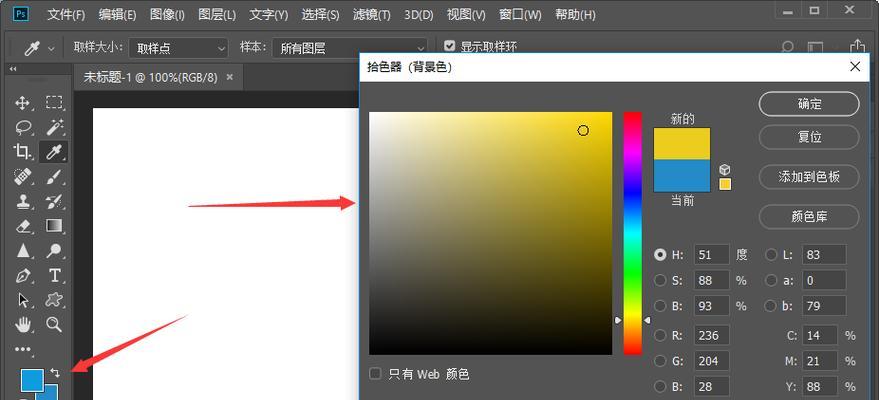Select the brightness B radio button (93%)
Viewport: 879px width, 400px height.
pos(660,306)
